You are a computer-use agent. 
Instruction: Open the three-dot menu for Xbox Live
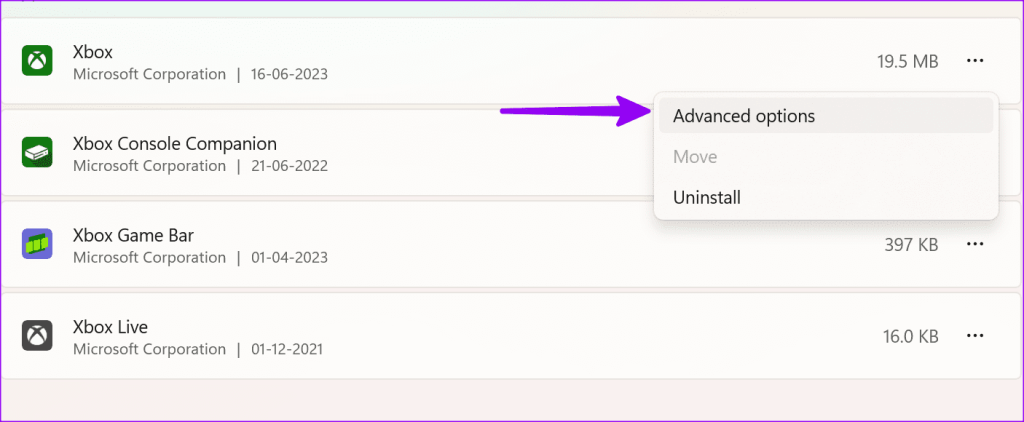(x=975, y=336)
